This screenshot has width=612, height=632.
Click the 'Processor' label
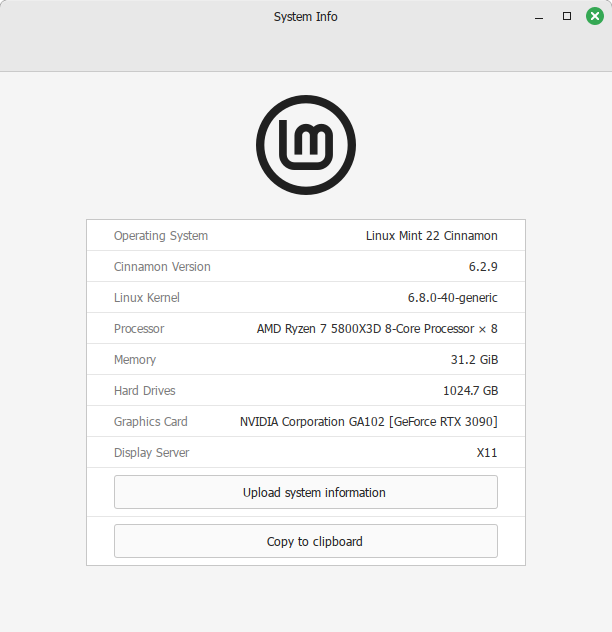139,329
